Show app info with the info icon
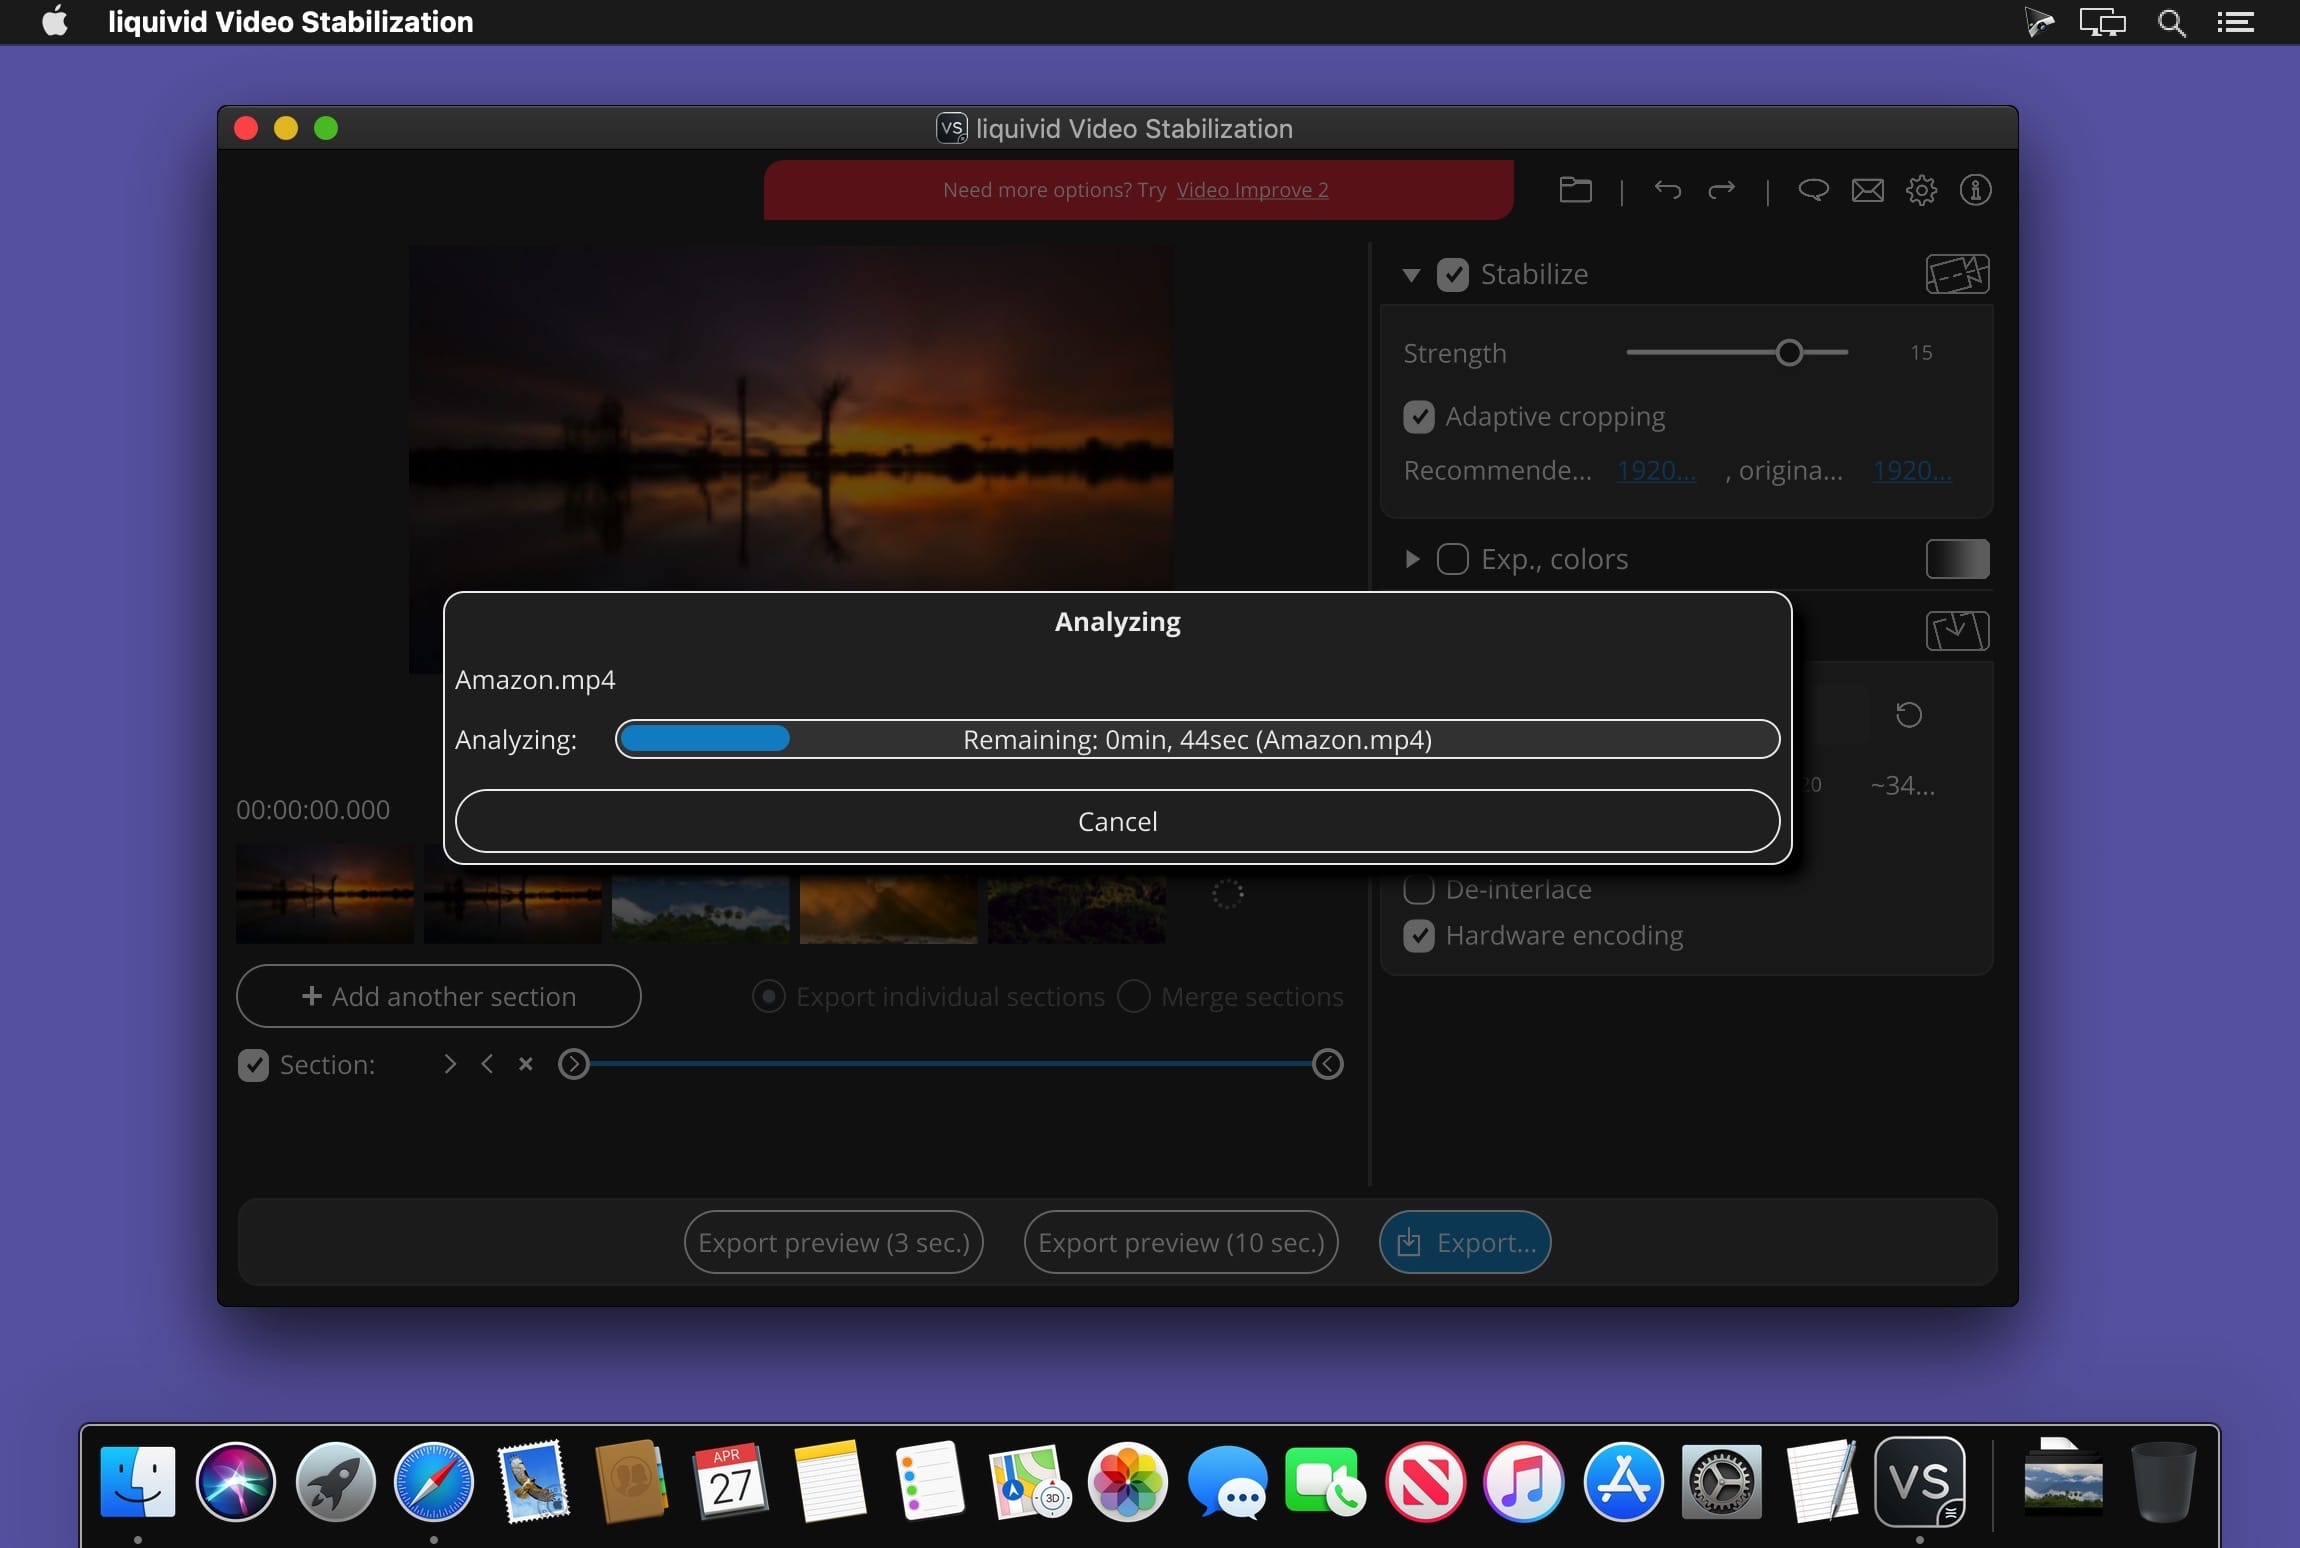The image size is (2300, 1548). pyautogui.click(x=1975, y=190)
